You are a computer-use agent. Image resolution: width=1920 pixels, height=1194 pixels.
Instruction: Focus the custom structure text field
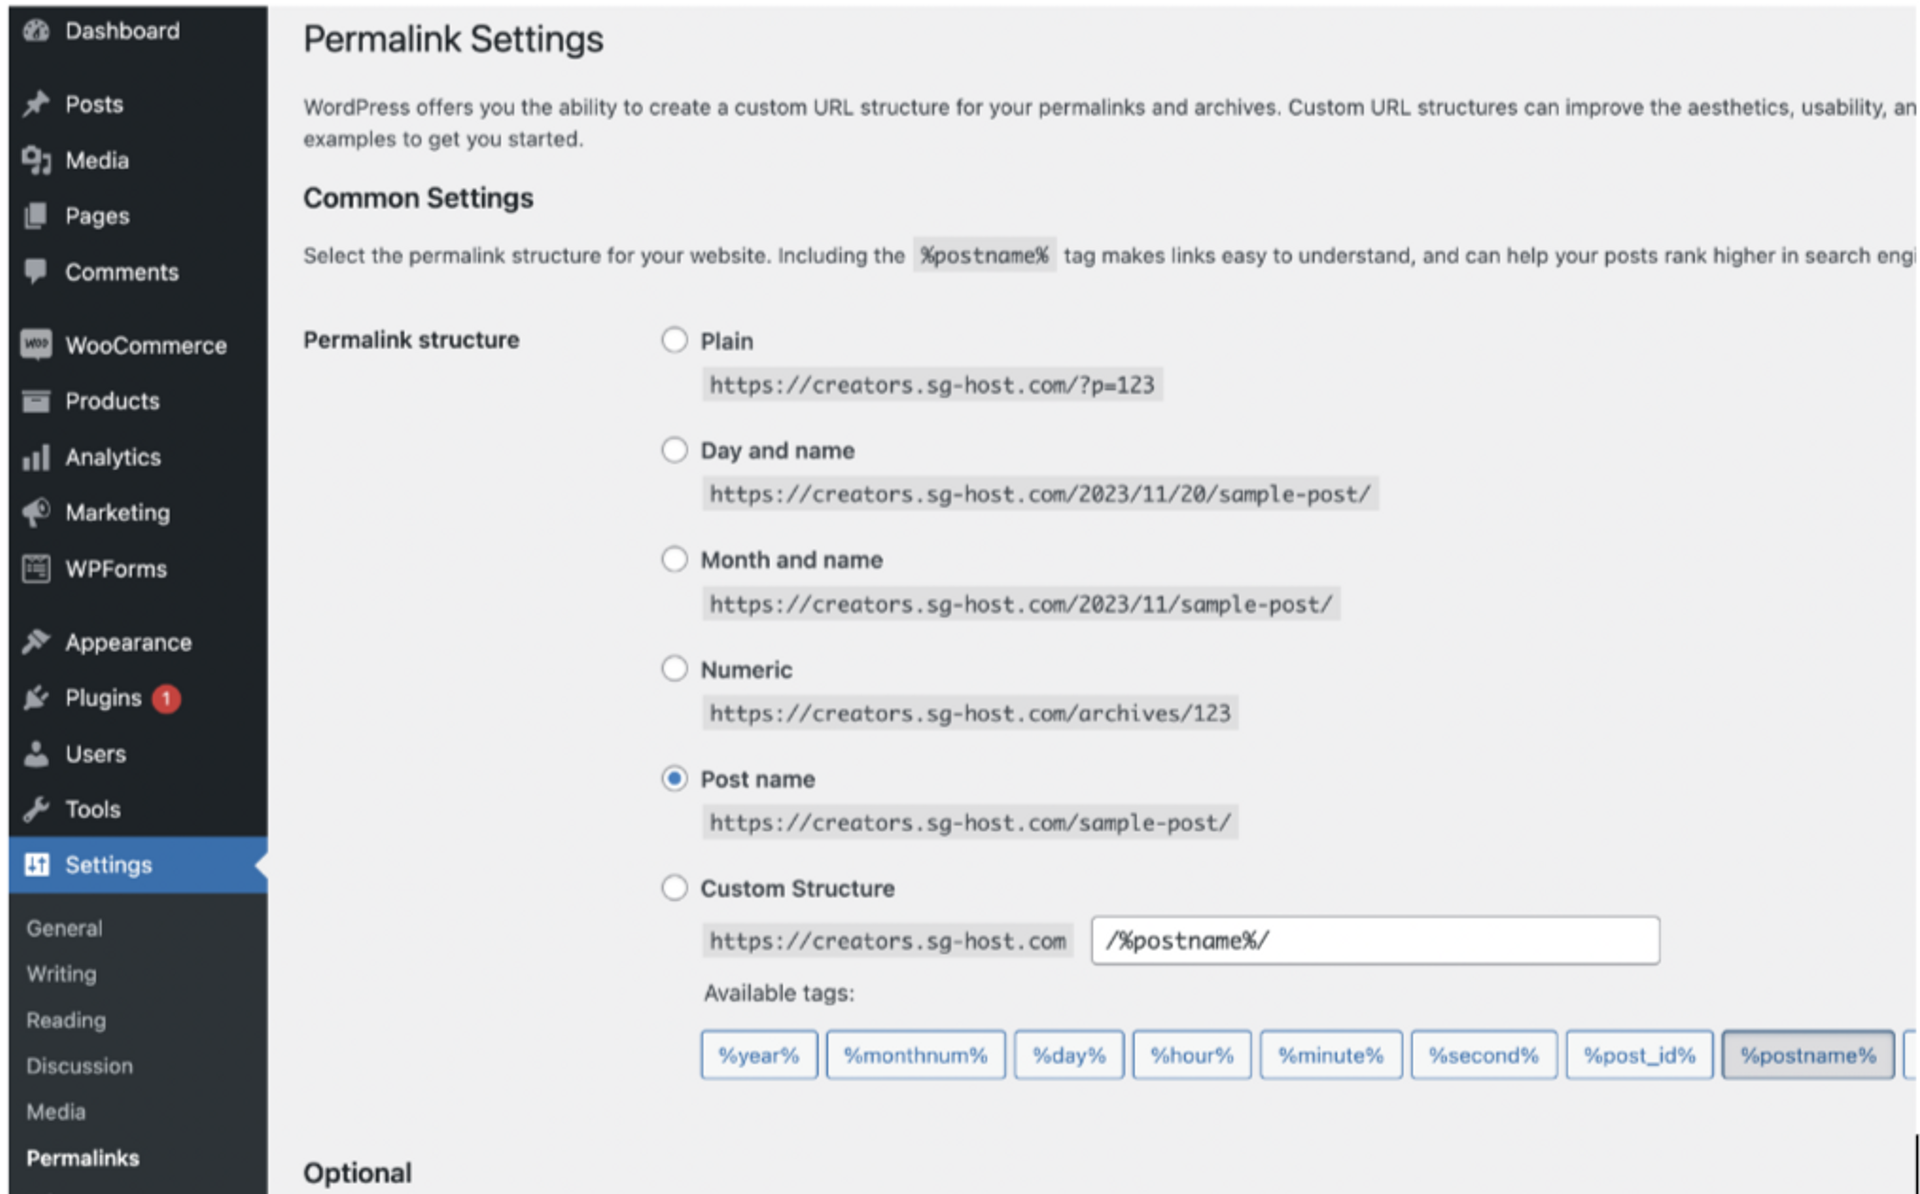[1374, 941]
